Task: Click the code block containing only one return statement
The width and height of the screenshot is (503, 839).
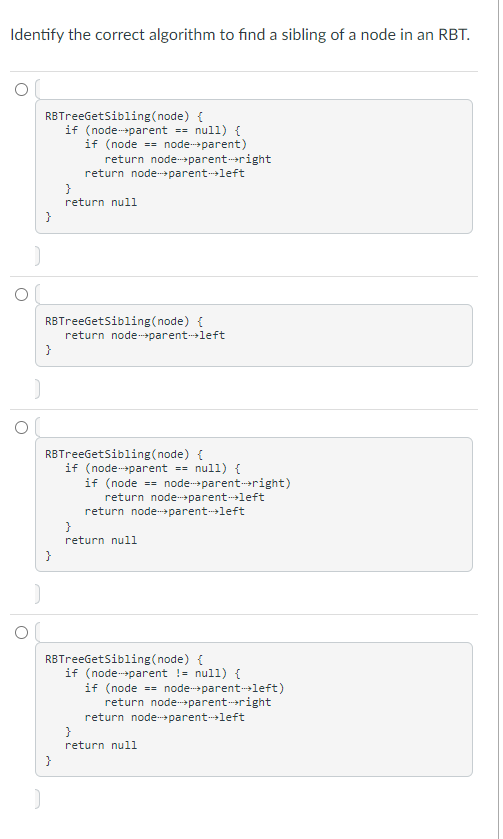Action: pos(254,335)
